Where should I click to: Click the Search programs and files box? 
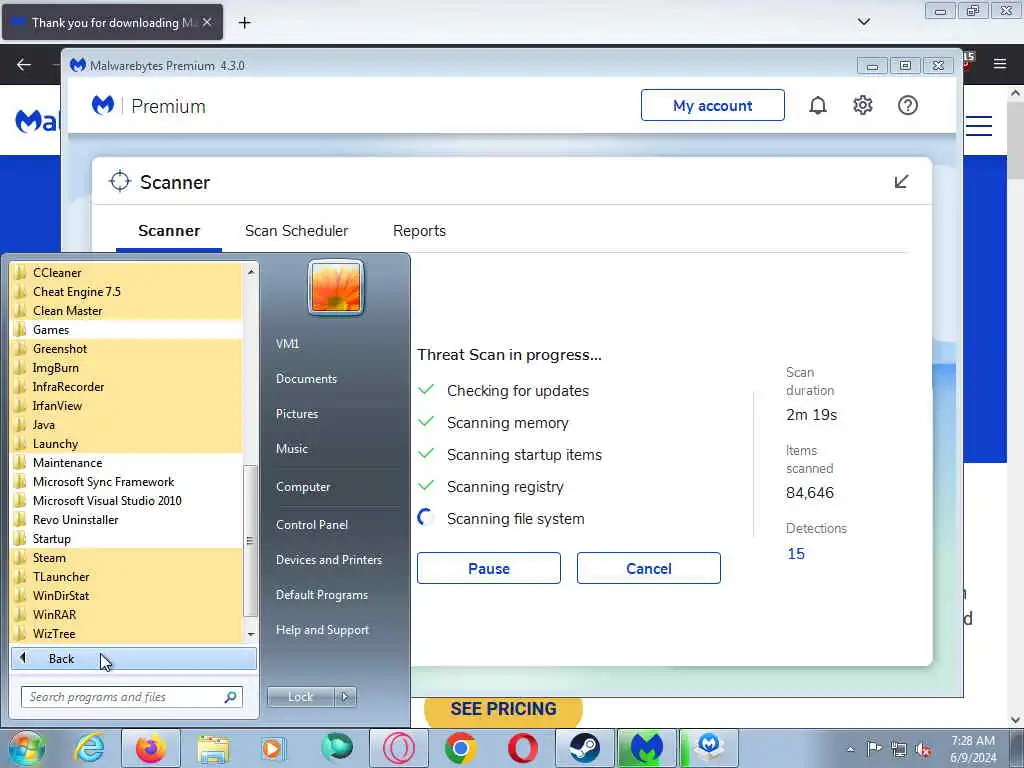click(131, 697)
